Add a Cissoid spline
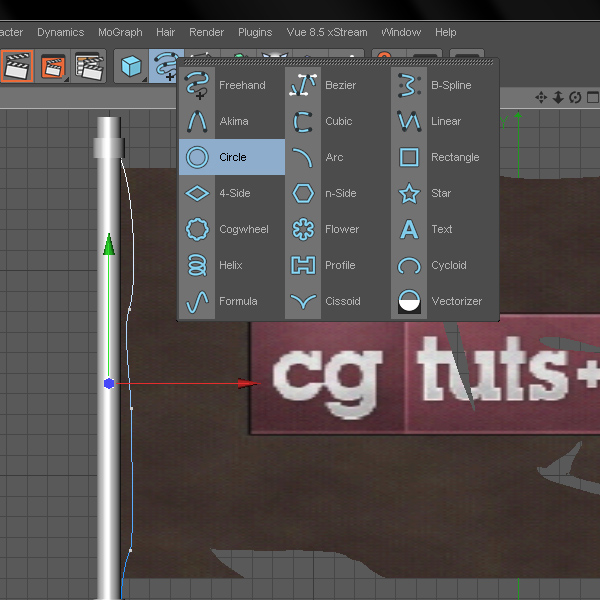The width and height of the screenshot is (600, 600). click(x=338, y=301)
